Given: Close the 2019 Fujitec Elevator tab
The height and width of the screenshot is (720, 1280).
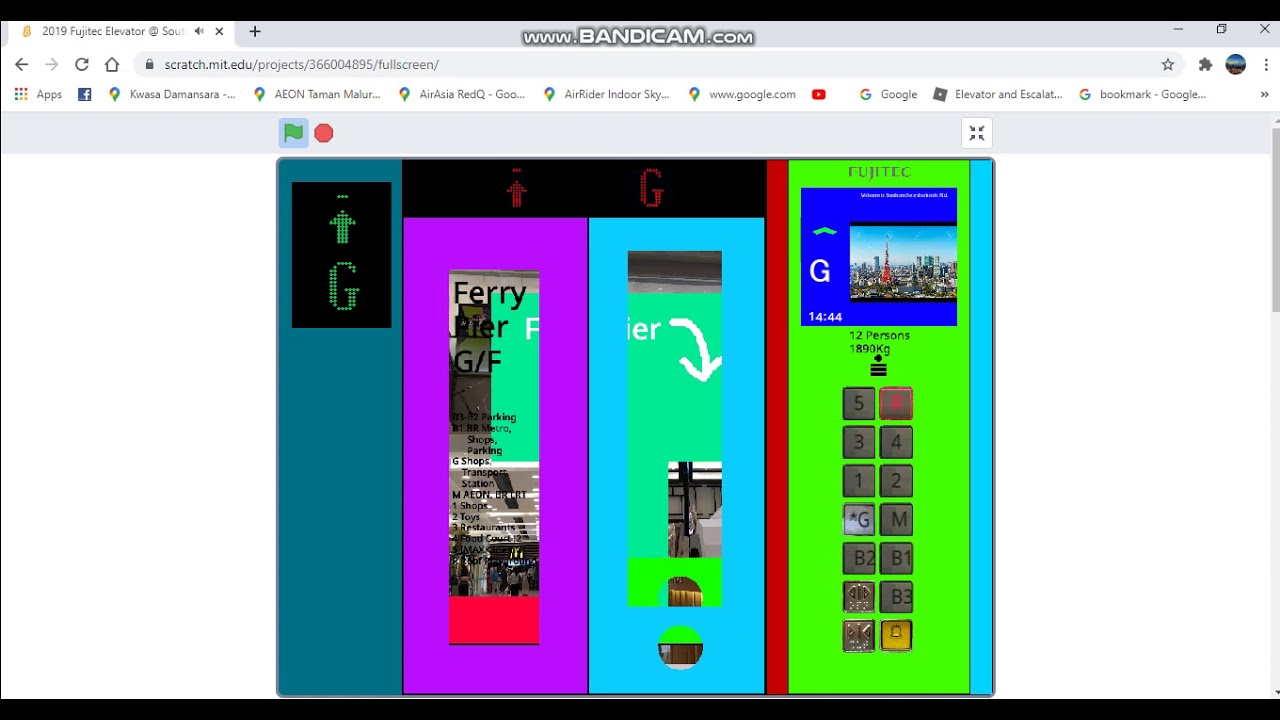Looking at the screenshot, I should point(219,31).
